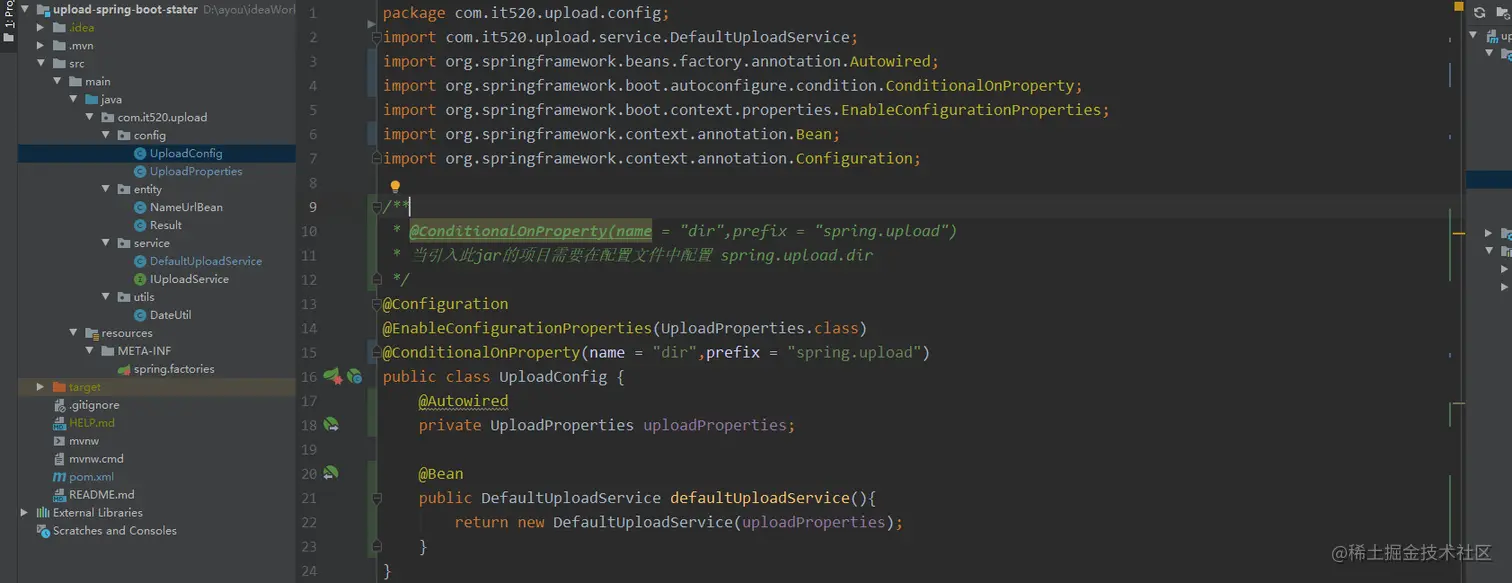Expand the .idea folder arrow

(x=41, y=28)
